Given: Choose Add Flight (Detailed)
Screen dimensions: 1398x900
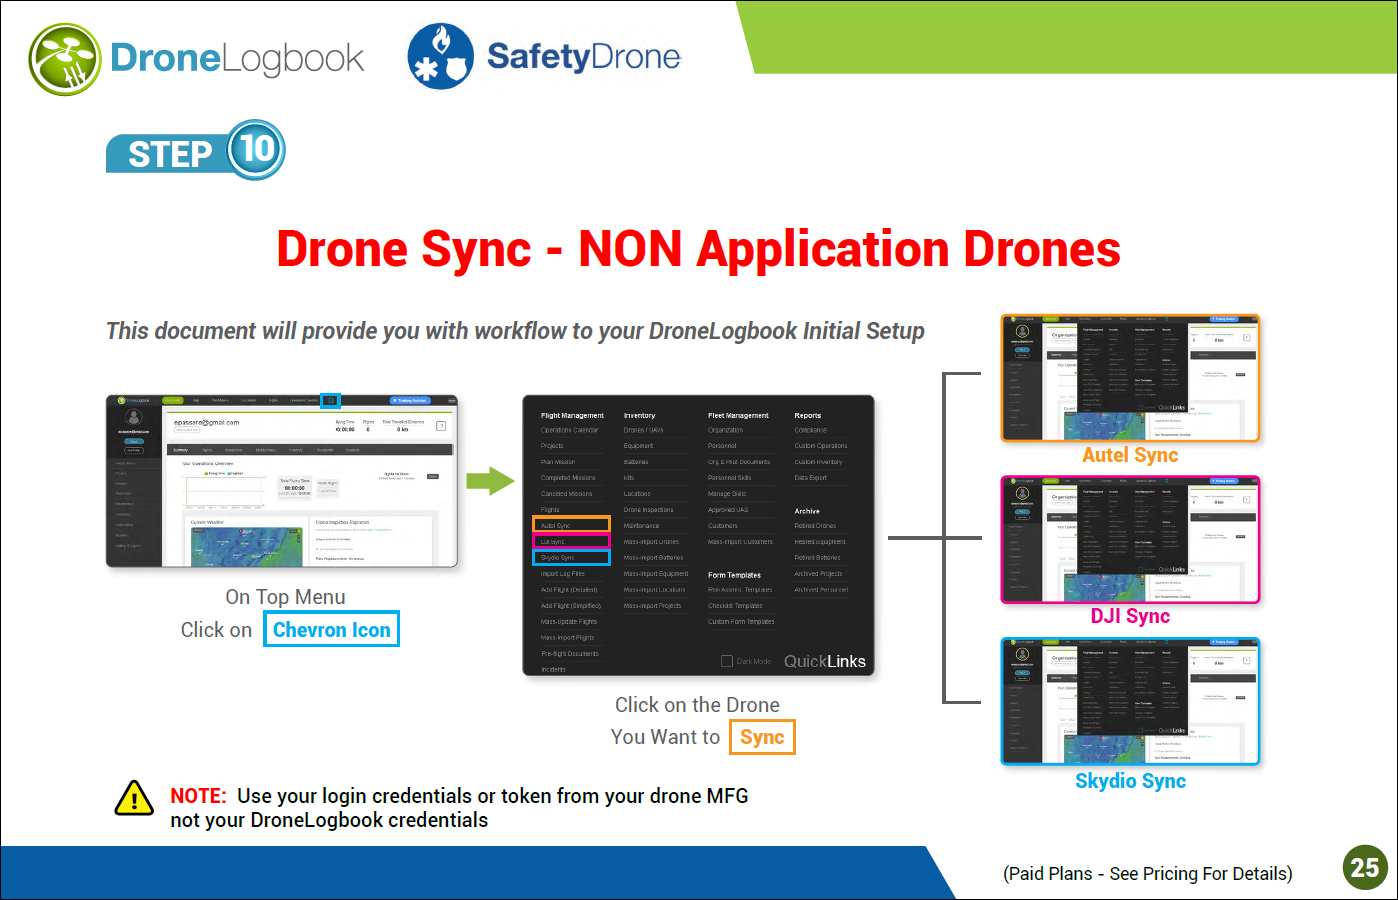Looking at the screenshot, I should pyautogui.click(x=569, y=590).
